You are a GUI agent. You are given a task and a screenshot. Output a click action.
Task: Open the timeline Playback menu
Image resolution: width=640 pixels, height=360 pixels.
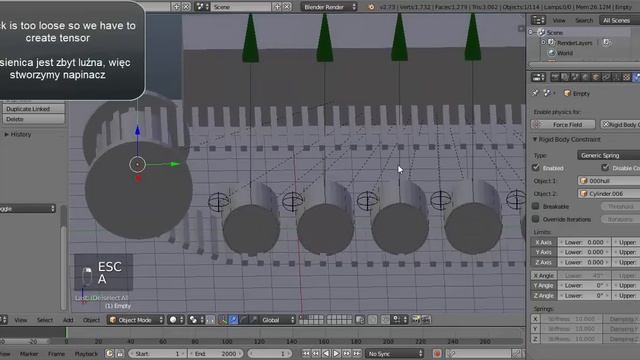(x=86, y=354)
